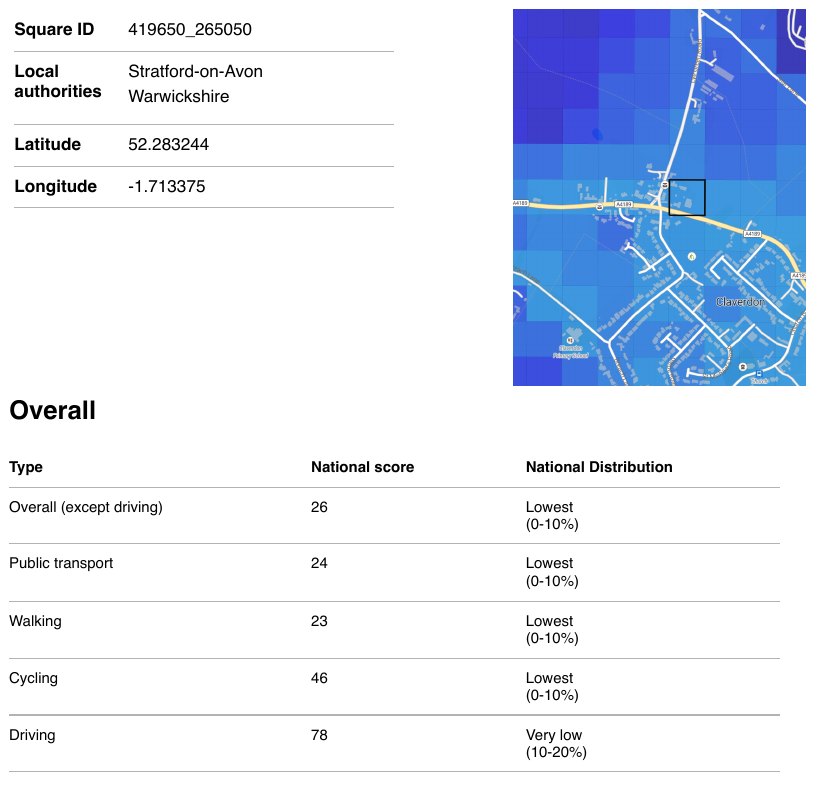Click the longitude value -1.713375
This screenshot has height=790, width=820.
[167, 186]
